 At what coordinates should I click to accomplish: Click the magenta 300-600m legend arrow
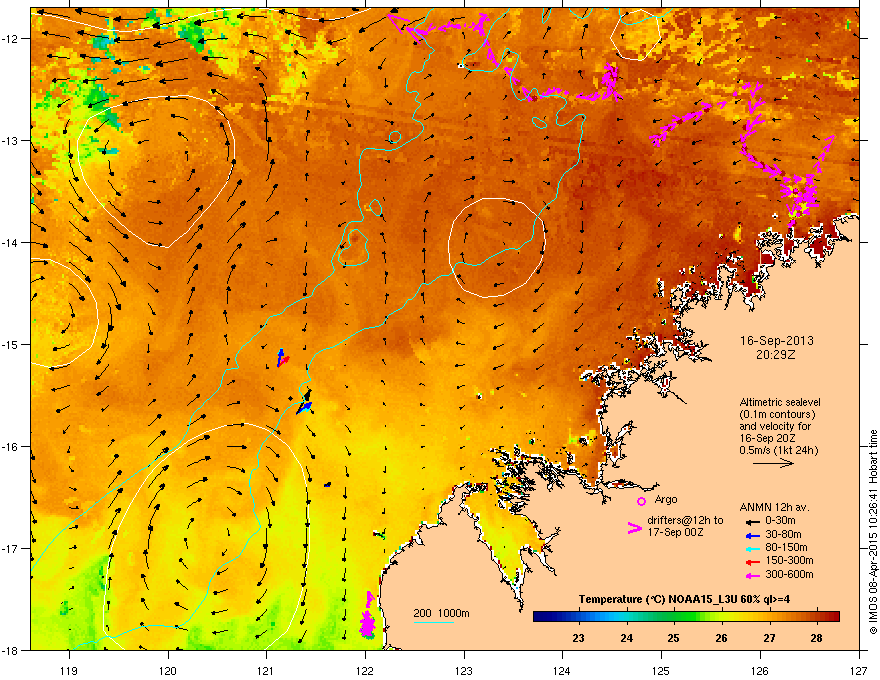752,576
